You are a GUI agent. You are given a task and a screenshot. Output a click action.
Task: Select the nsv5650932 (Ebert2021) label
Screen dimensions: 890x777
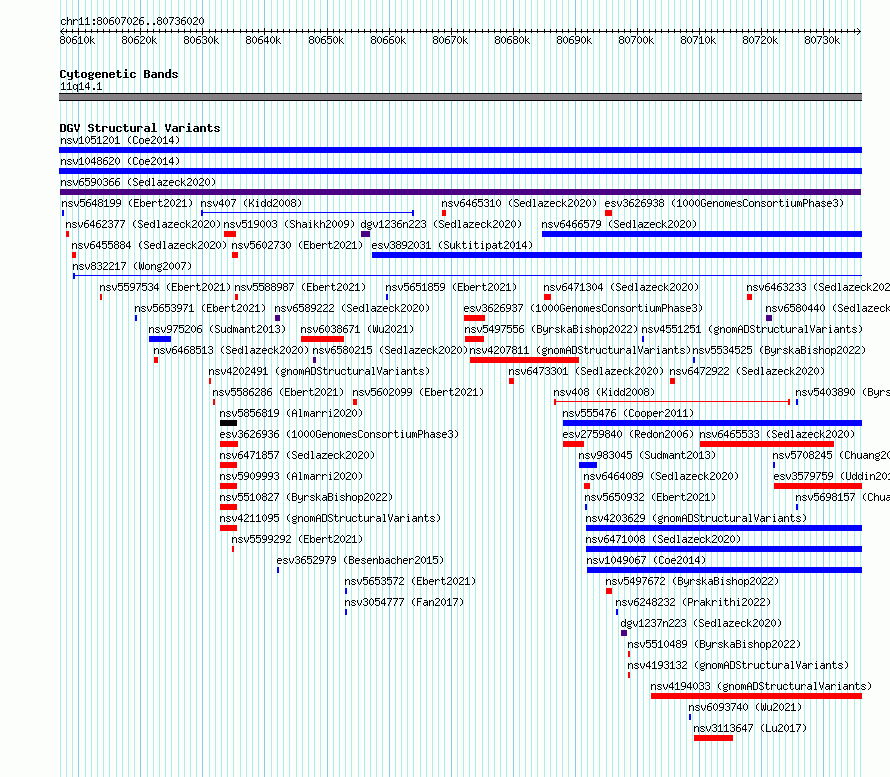tap(650, 497)
